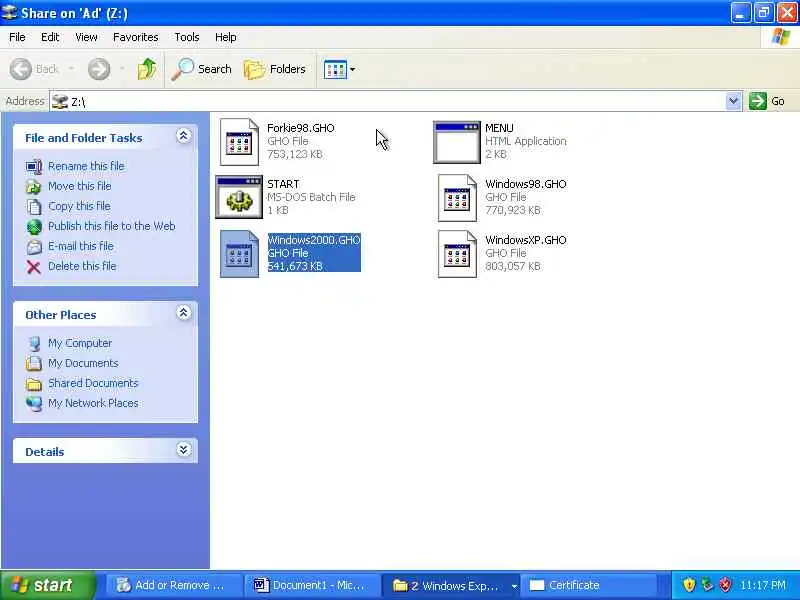Click Rename this file link
Image resolution: width=800 pixels, height=600 pixels.
coord(86,166)
